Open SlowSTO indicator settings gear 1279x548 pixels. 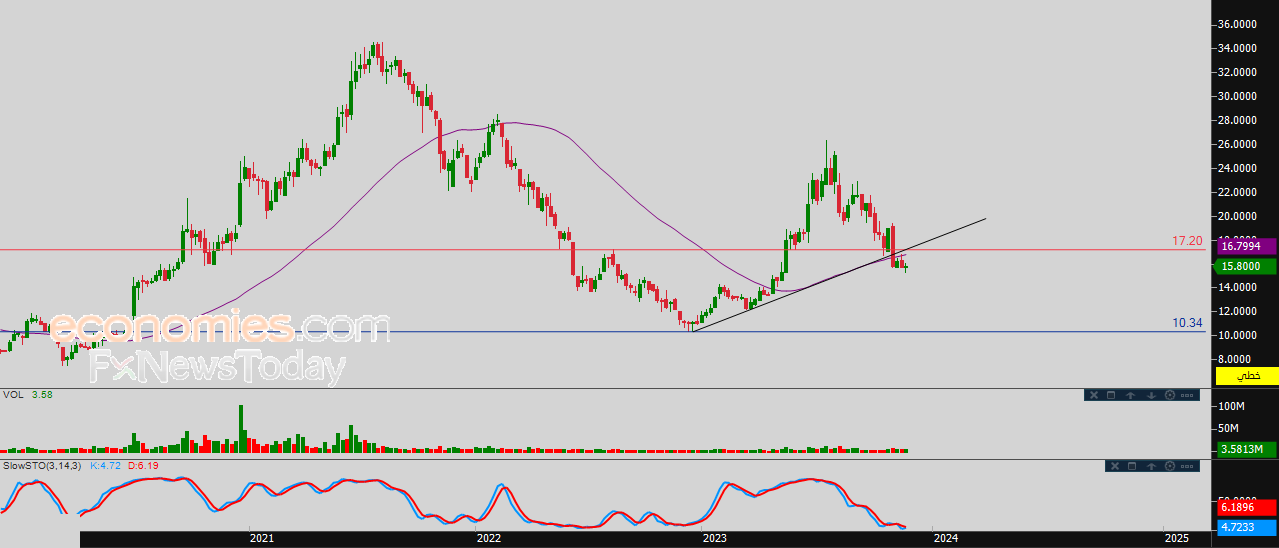[x=1170, y=466]
